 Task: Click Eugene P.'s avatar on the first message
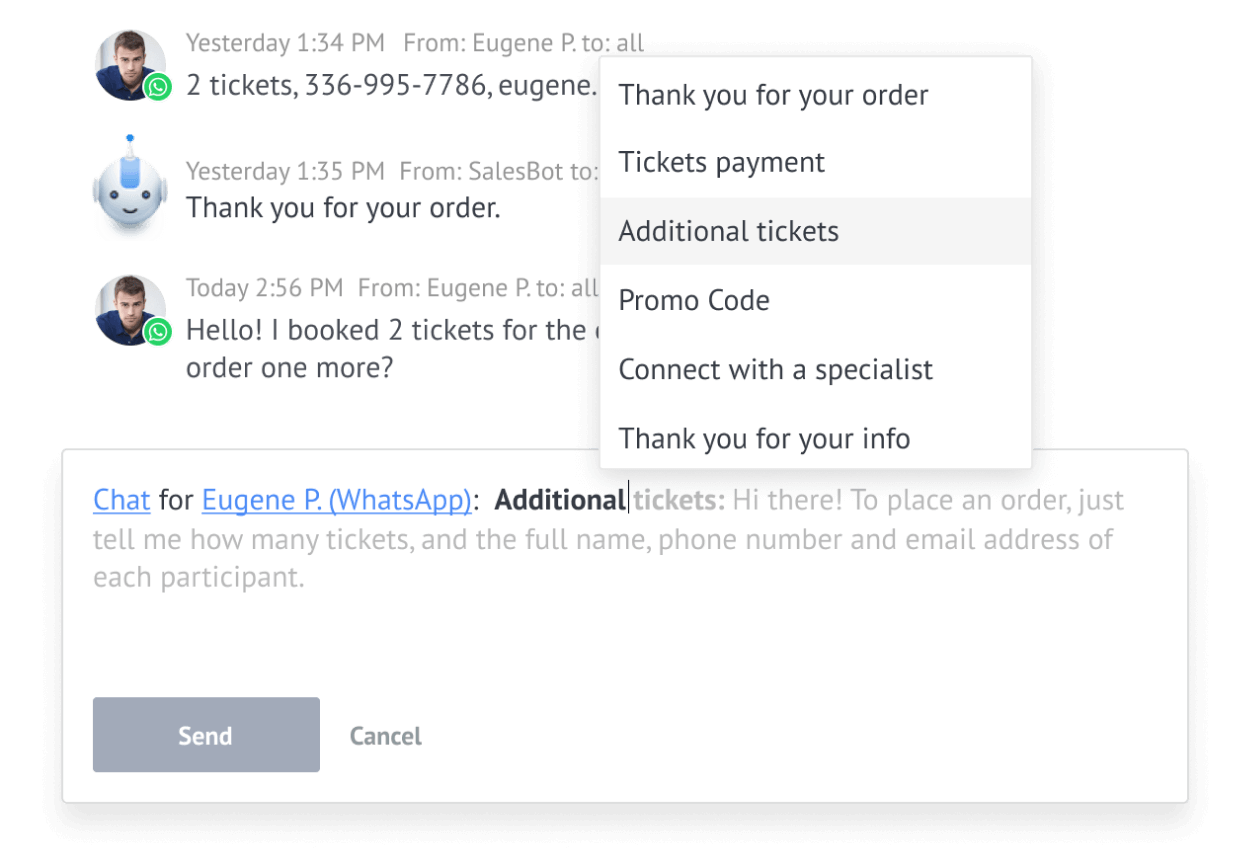pos(130,65)
